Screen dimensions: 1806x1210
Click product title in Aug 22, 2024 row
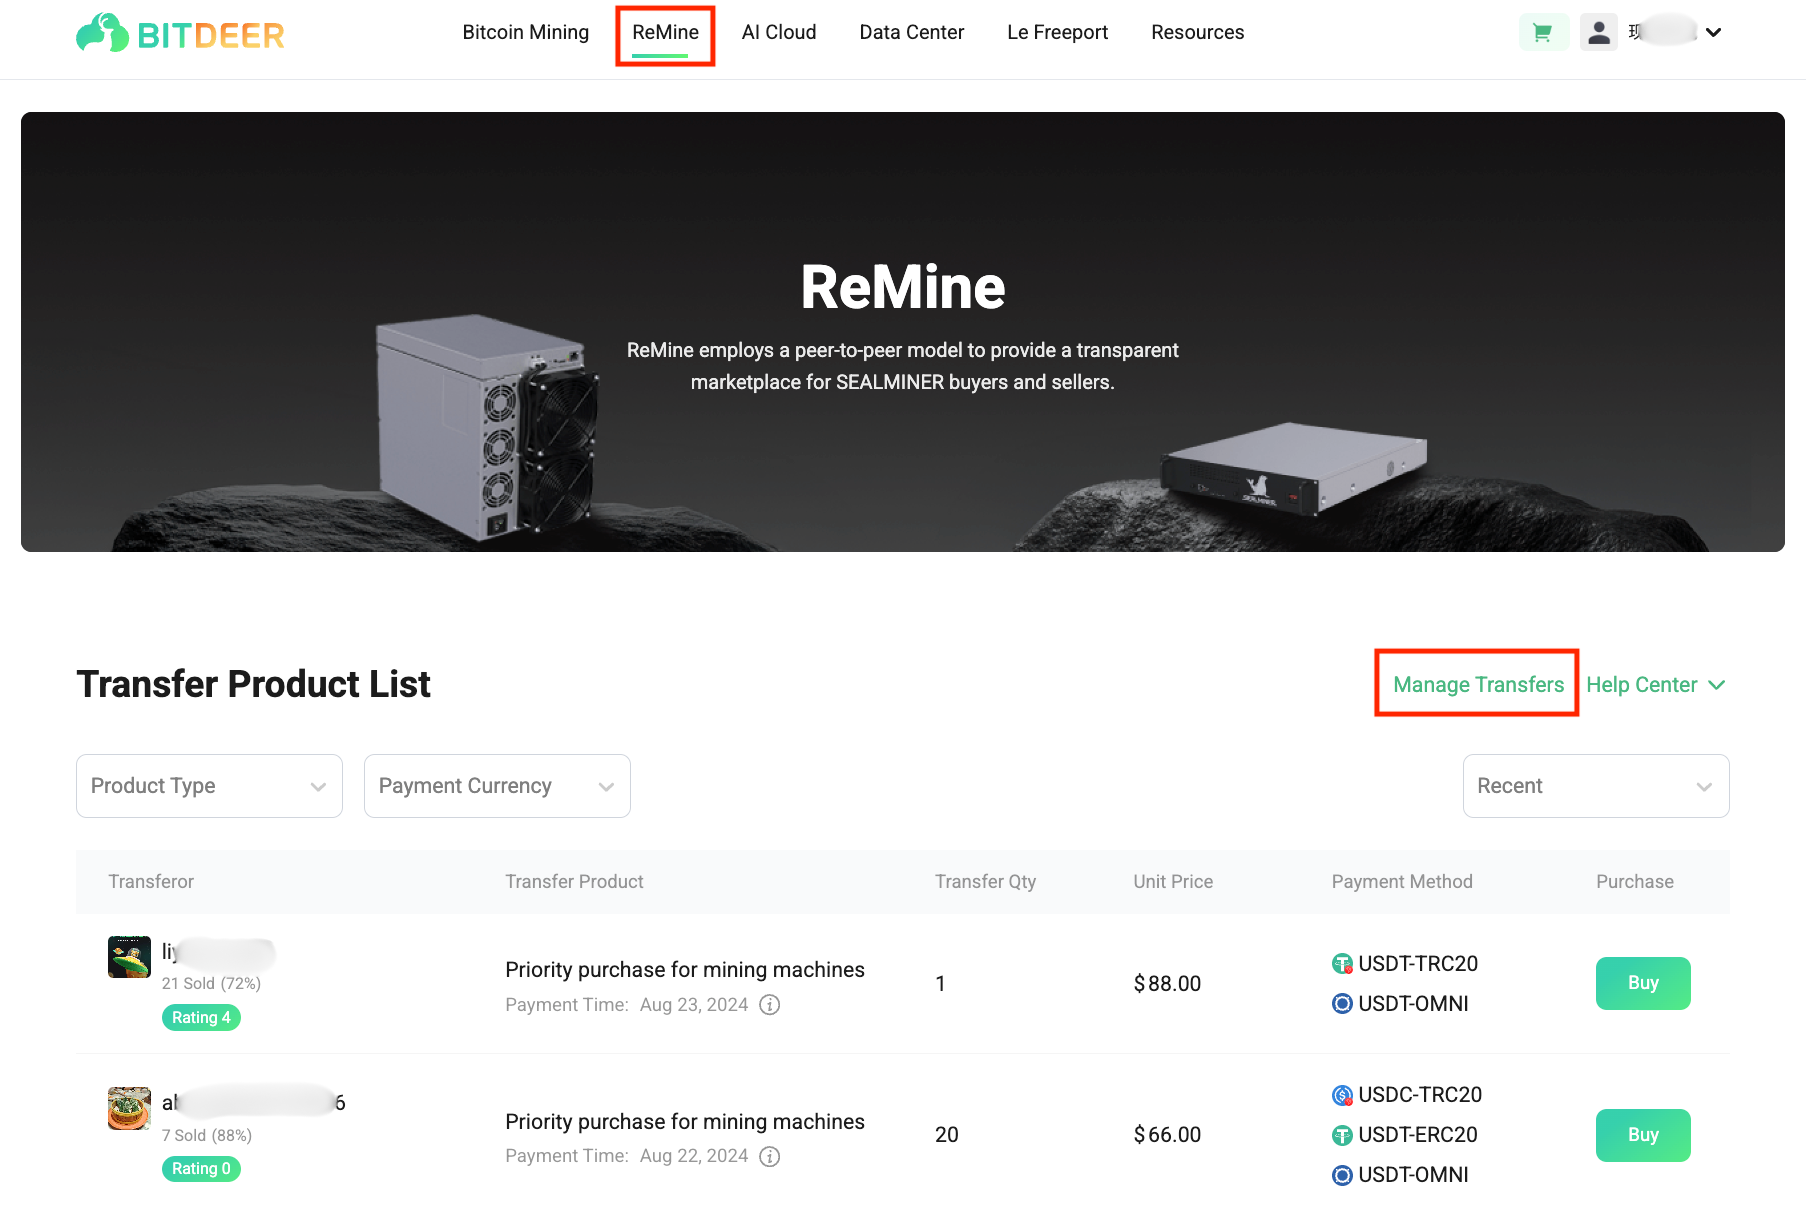pos(685,1122)
